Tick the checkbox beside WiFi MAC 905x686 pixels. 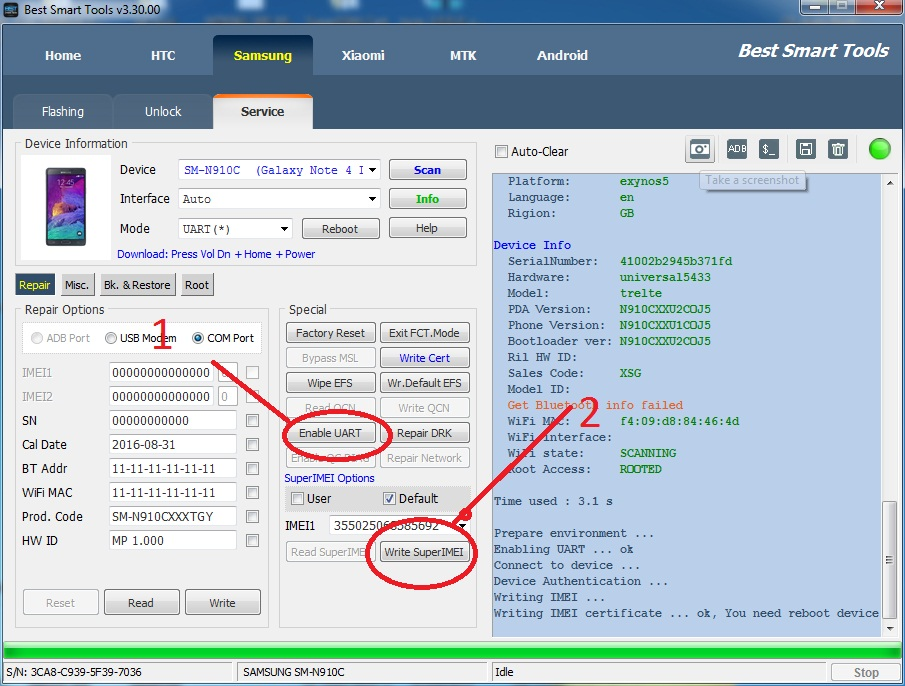pyautogui.click(x=252, y=492)
